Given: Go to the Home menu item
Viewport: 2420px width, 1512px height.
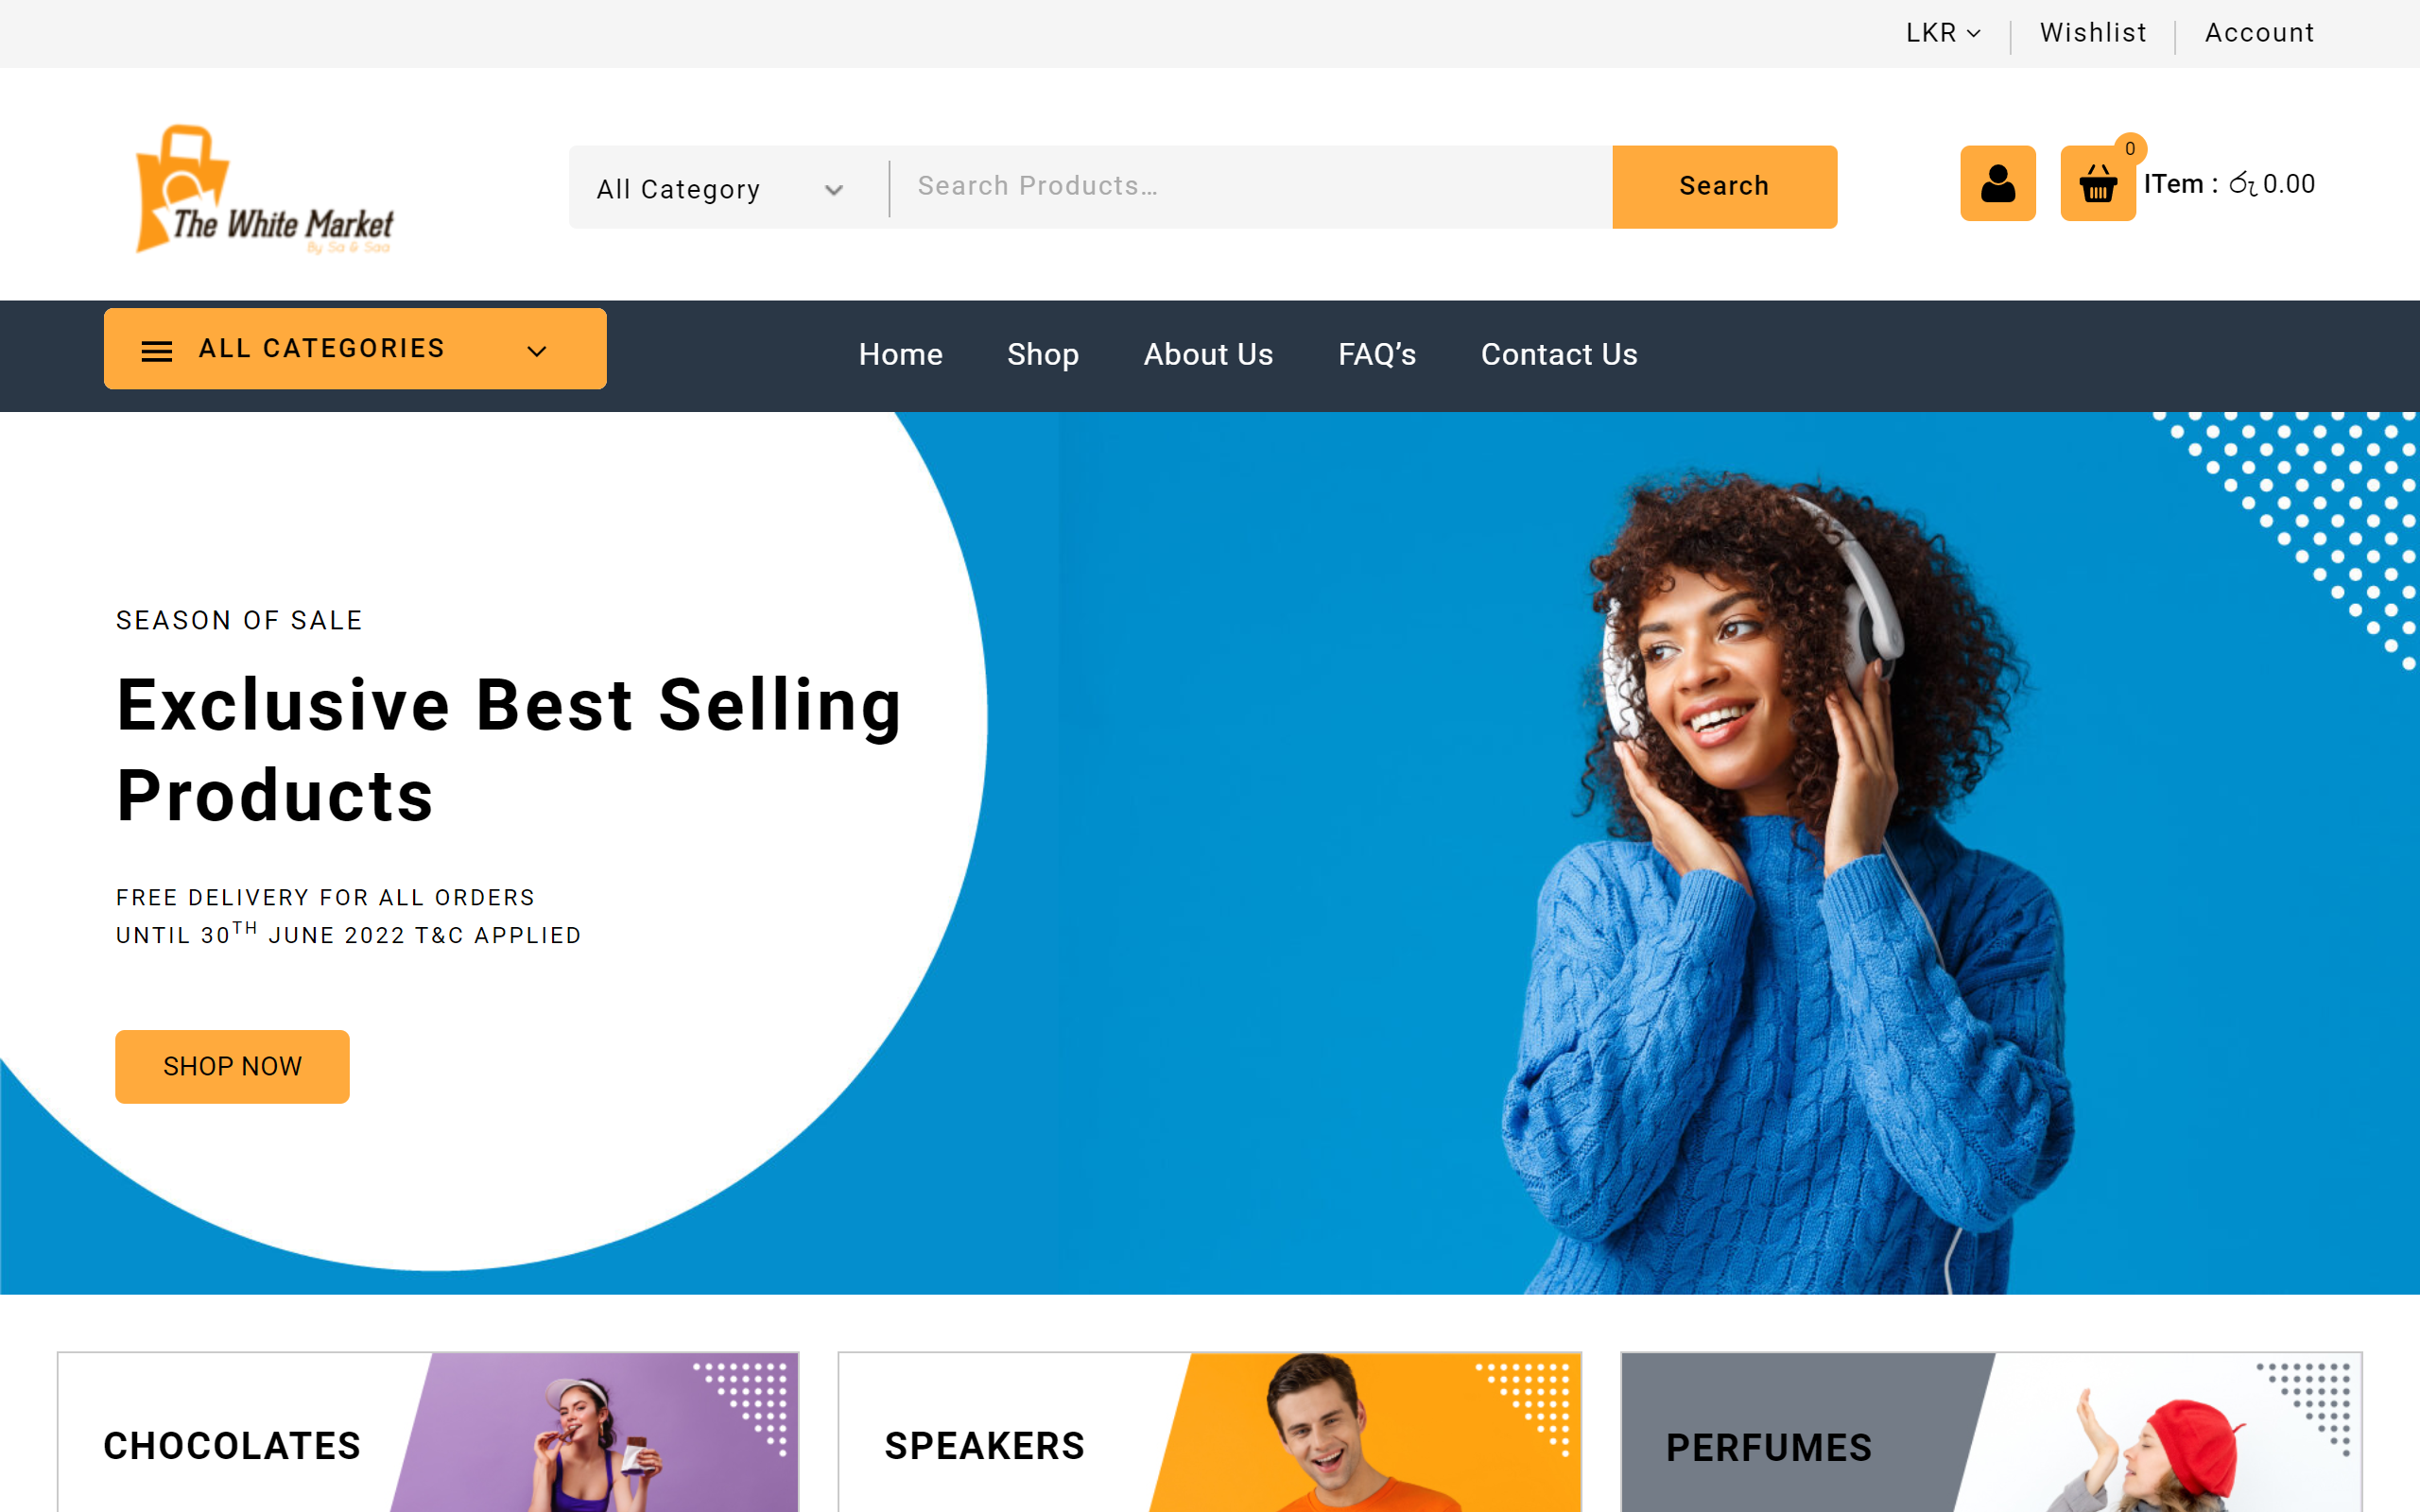Looking at the screenshot, I should click(x=900, y=354).
